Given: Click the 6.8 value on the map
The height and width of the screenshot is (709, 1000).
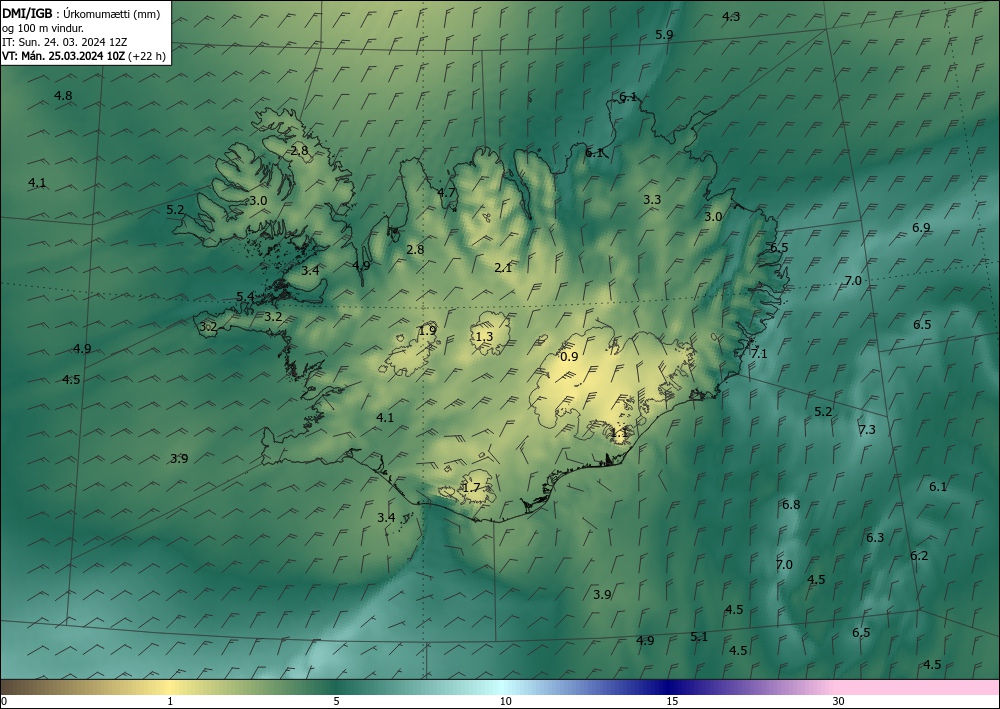Looking at the screenshot, I should pos(791,505).
